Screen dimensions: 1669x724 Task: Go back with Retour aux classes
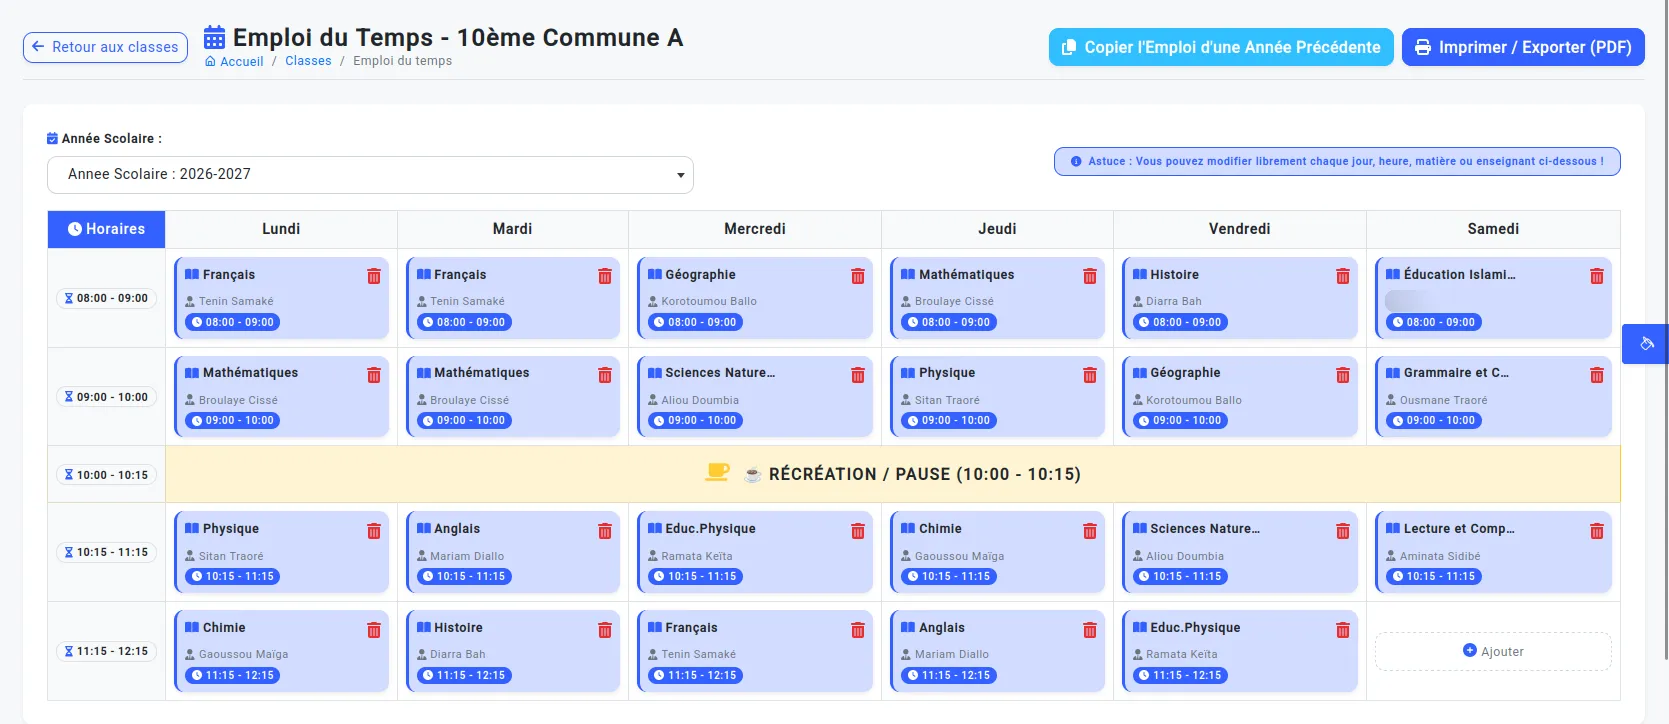[x=105, y=47]
